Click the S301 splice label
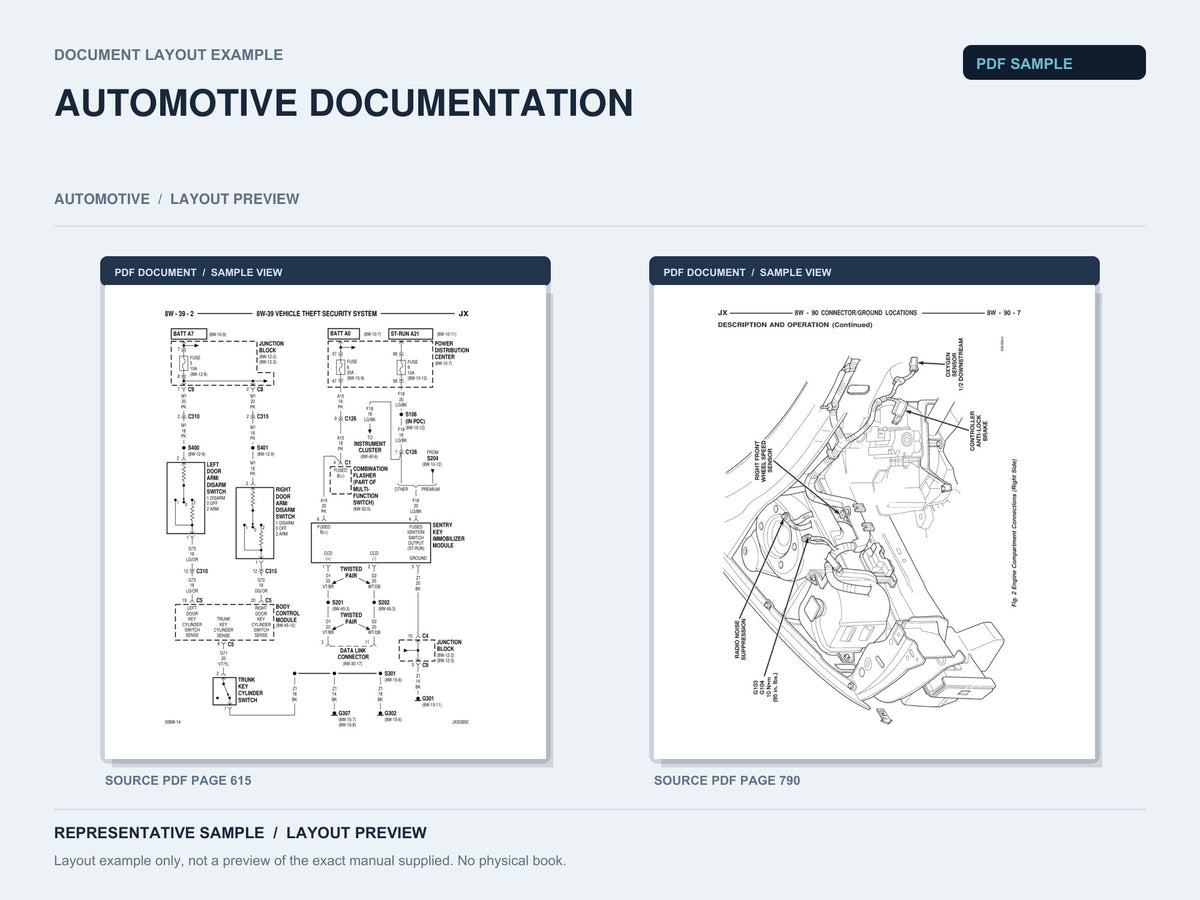Screen dimensions: 1200x900 coord(390,674)
